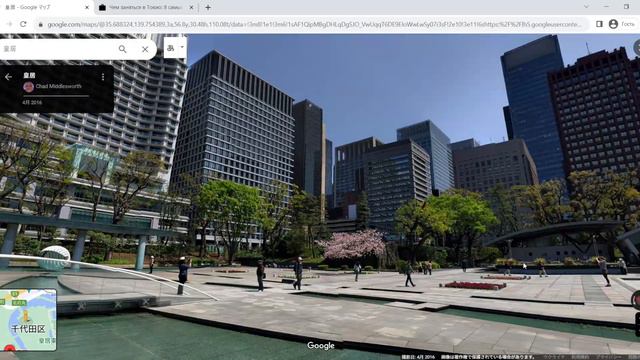Close the Google Maps tab
Screen dimensions: 640x360
[x=87, y=7]
